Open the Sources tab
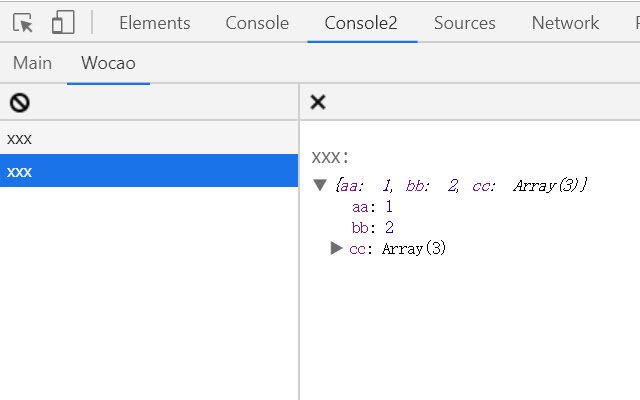Screen dimensions: 640x400 point(464,23)
